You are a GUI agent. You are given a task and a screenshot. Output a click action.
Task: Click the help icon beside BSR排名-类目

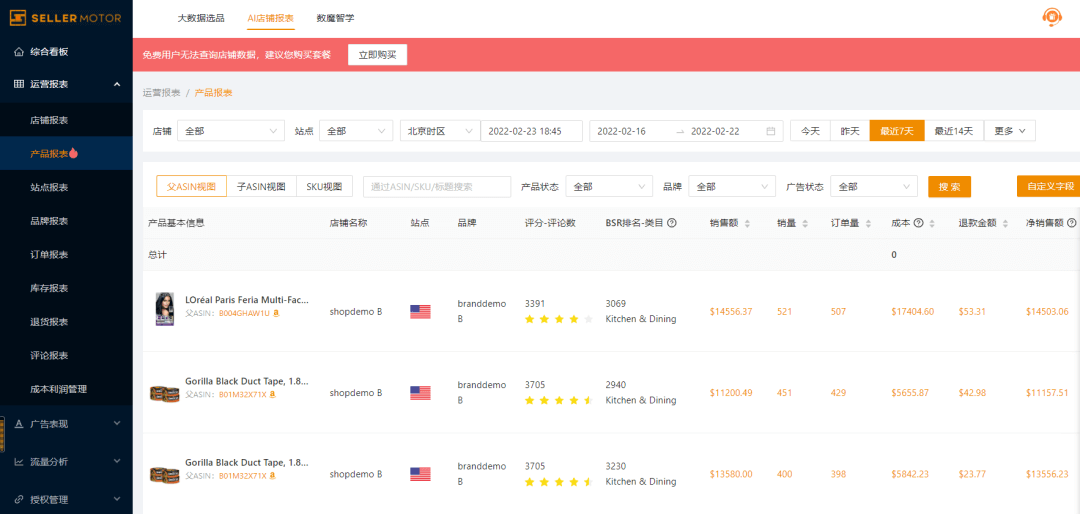[672, 223]
